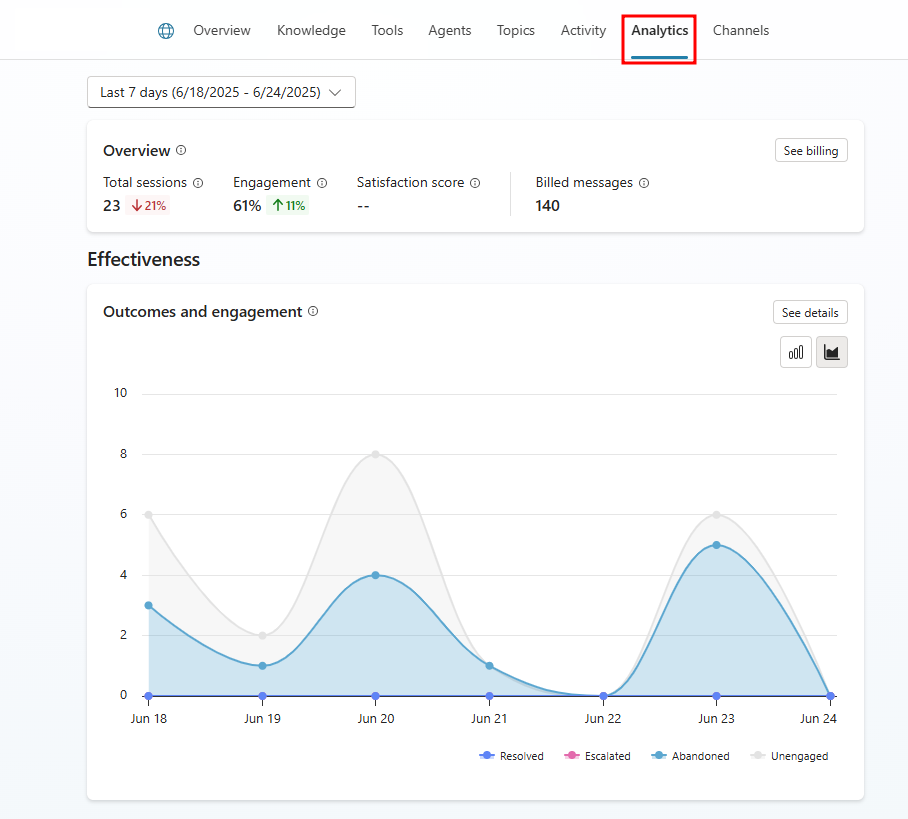Switch to the Knowledge tab
This screenshot has width=908, height=819.
point(311,31)
